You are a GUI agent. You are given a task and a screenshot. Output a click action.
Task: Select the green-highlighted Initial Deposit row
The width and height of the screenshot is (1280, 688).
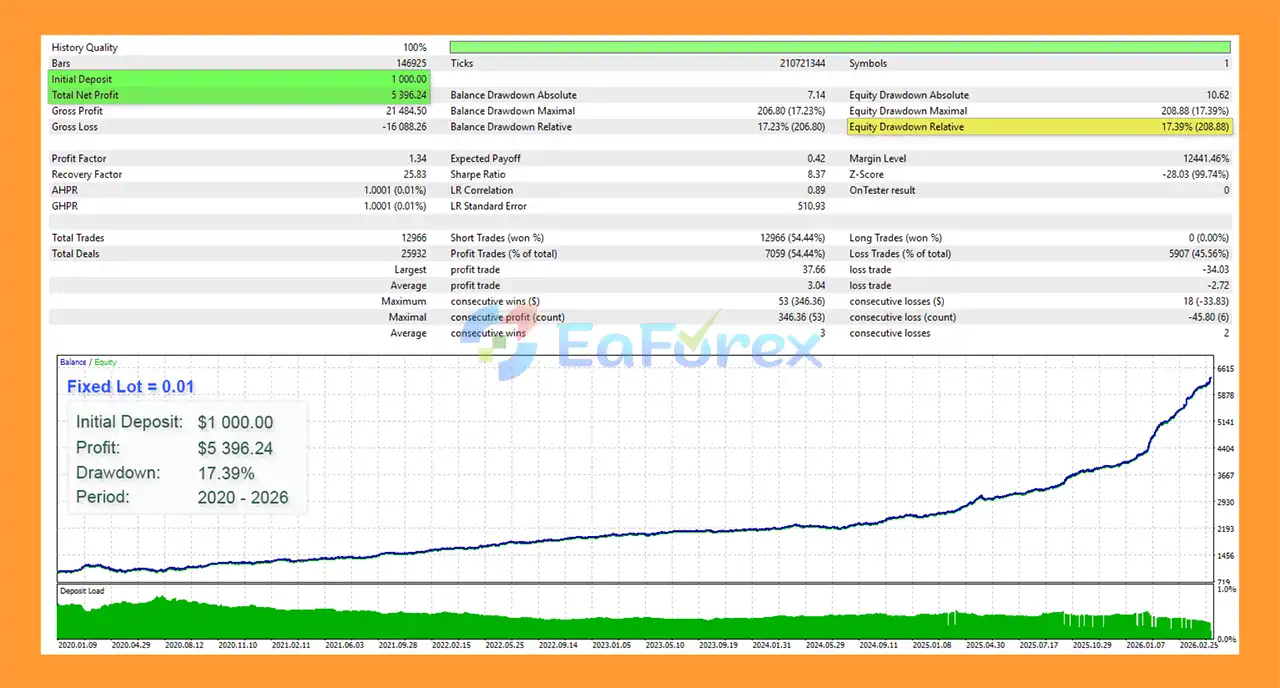click(x=240, y=79)
